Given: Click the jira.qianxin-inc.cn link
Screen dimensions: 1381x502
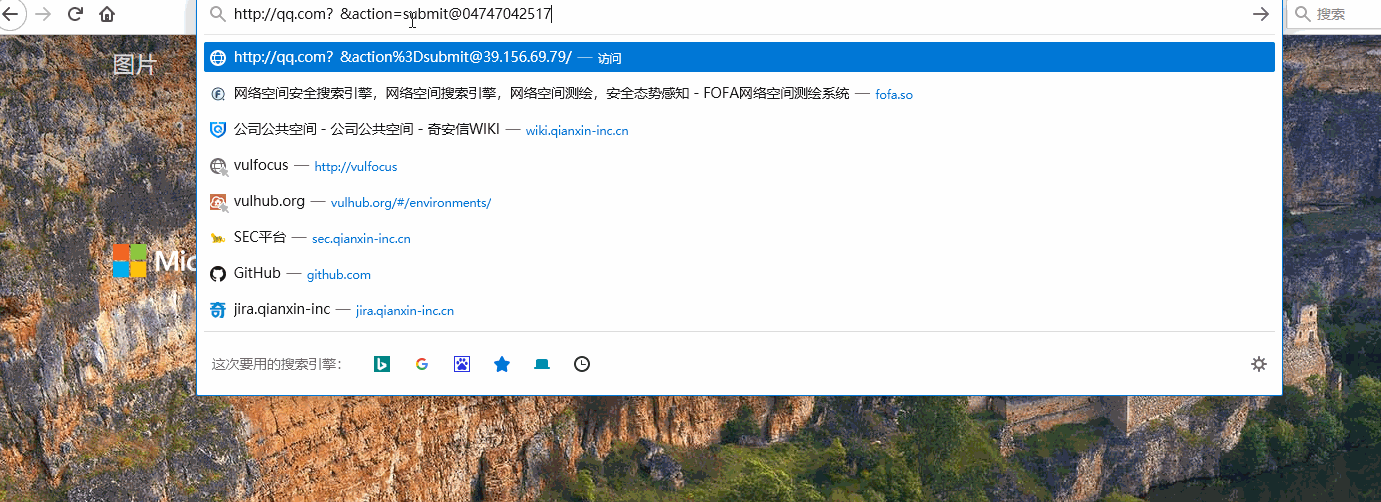Looking at the screenshot, I should [405, 311].
